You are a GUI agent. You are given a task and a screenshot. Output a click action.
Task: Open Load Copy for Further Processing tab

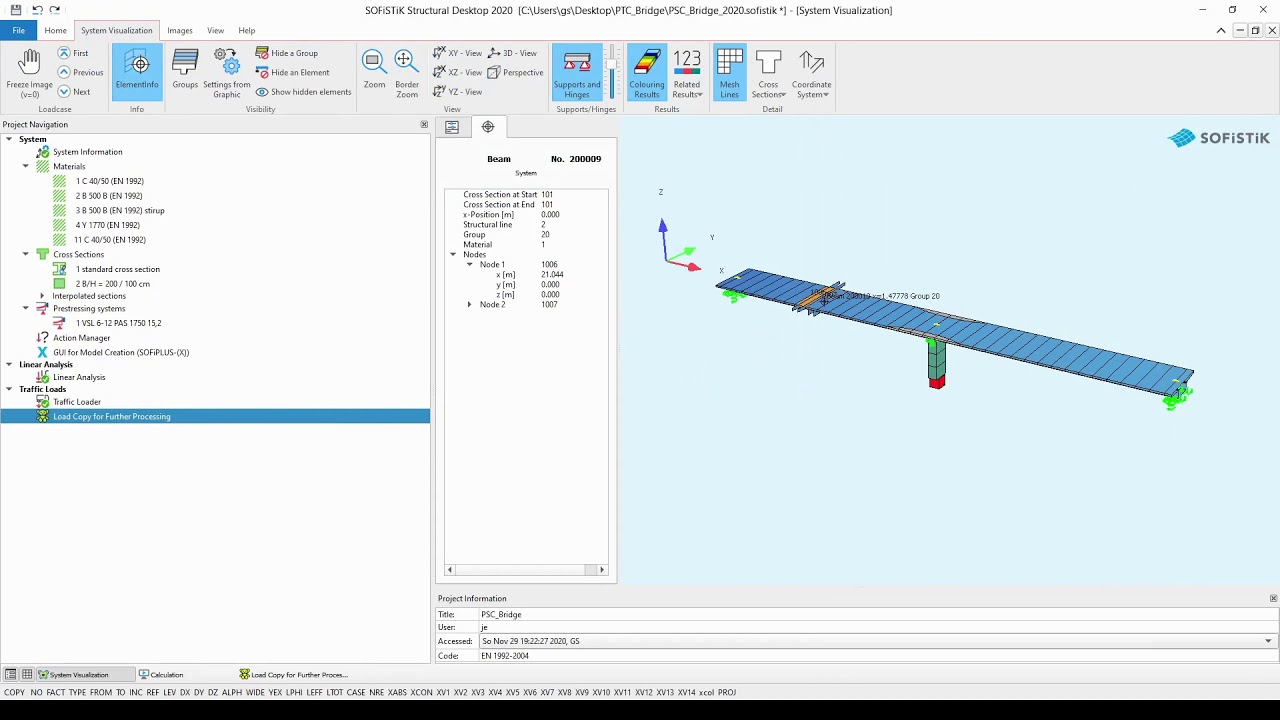coord(293,675)
